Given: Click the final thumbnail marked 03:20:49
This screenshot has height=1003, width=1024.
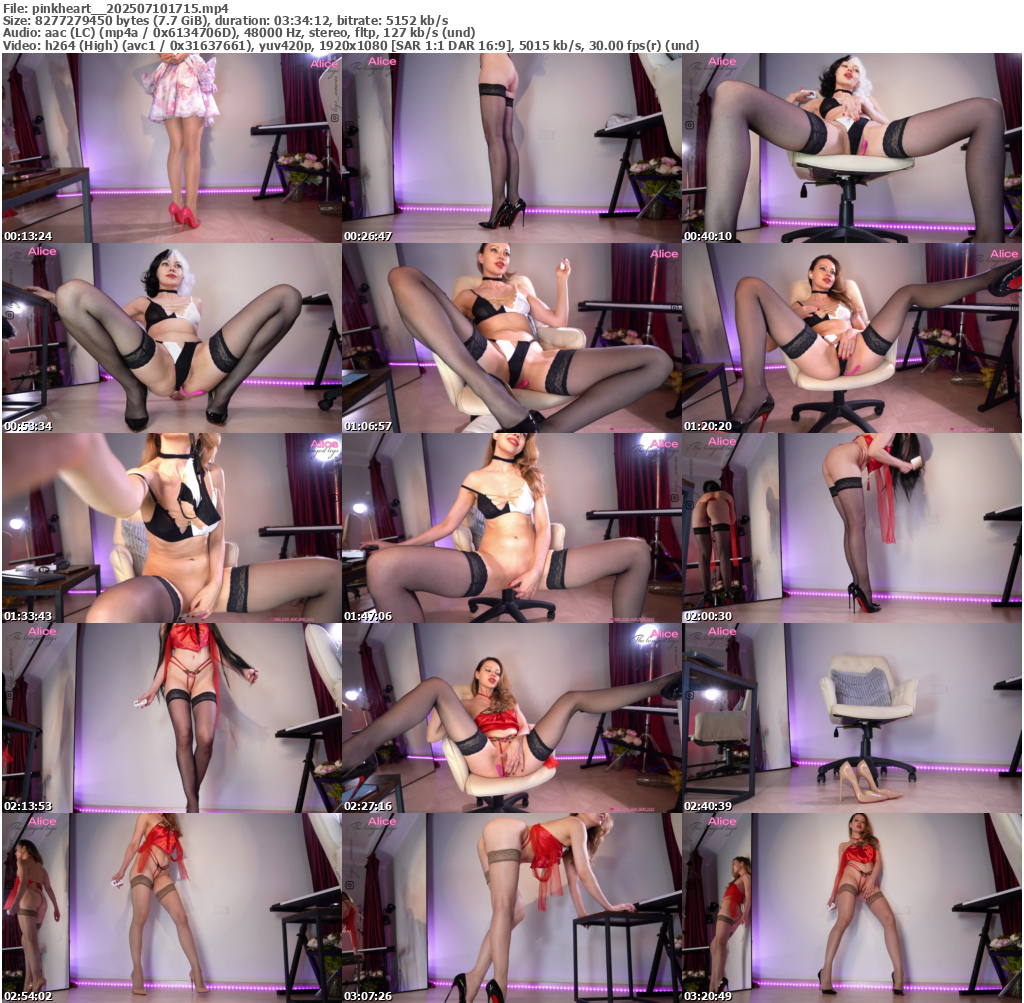Looking at the screenshot, I should click(x=851, y=907).
